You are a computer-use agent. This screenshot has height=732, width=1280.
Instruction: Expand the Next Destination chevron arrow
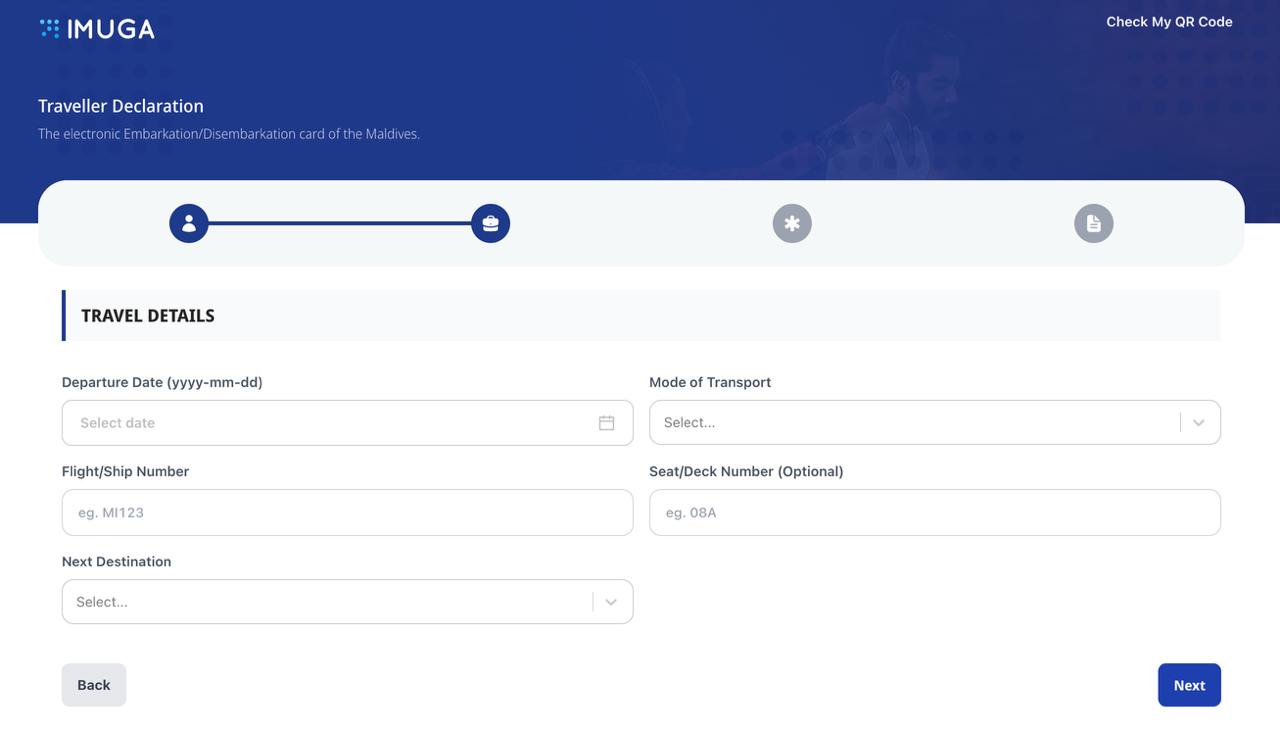click(x=610, y=602)
